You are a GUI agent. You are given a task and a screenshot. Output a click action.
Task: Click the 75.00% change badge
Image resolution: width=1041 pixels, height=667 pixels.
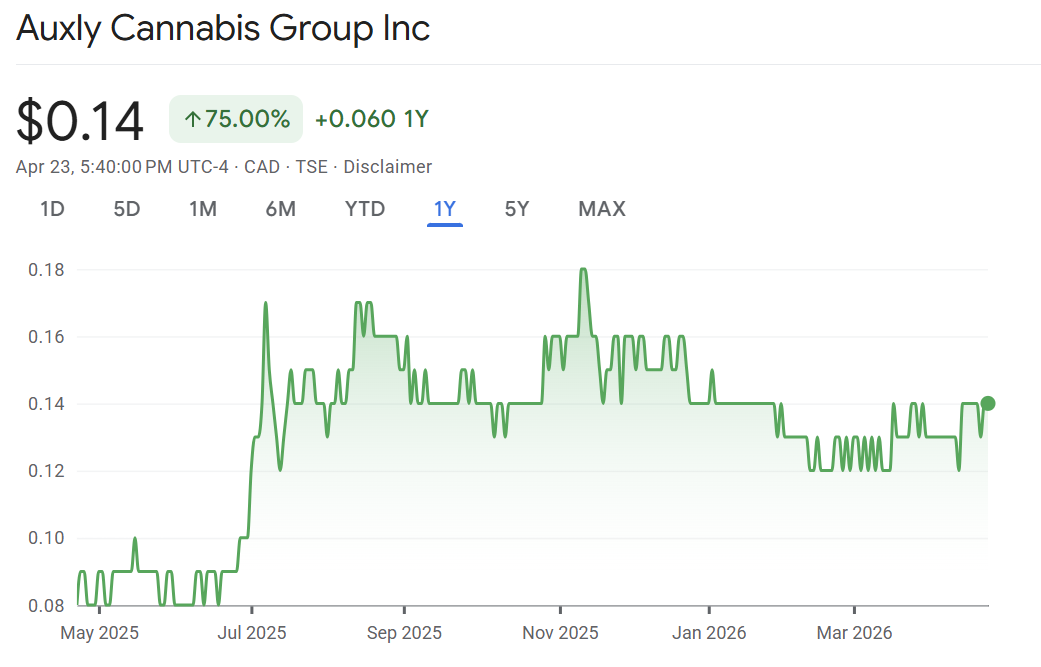pyautogui.click(x=236, y=120)
